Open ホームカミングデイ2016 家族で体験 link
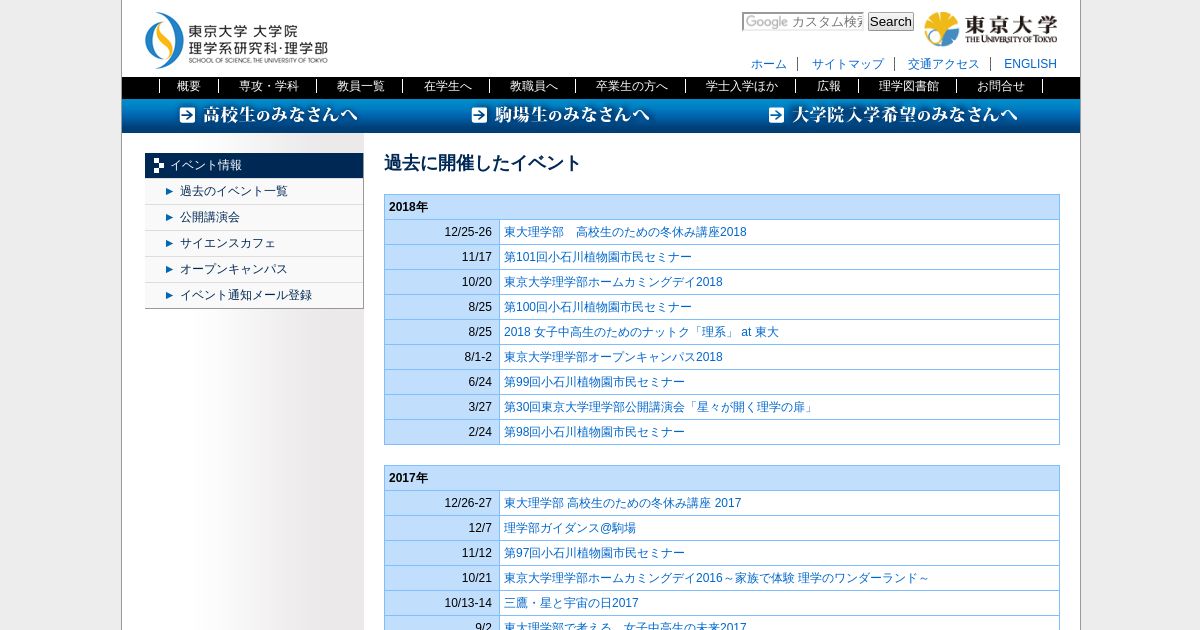The image size is (1200, 630). [717, 578]
